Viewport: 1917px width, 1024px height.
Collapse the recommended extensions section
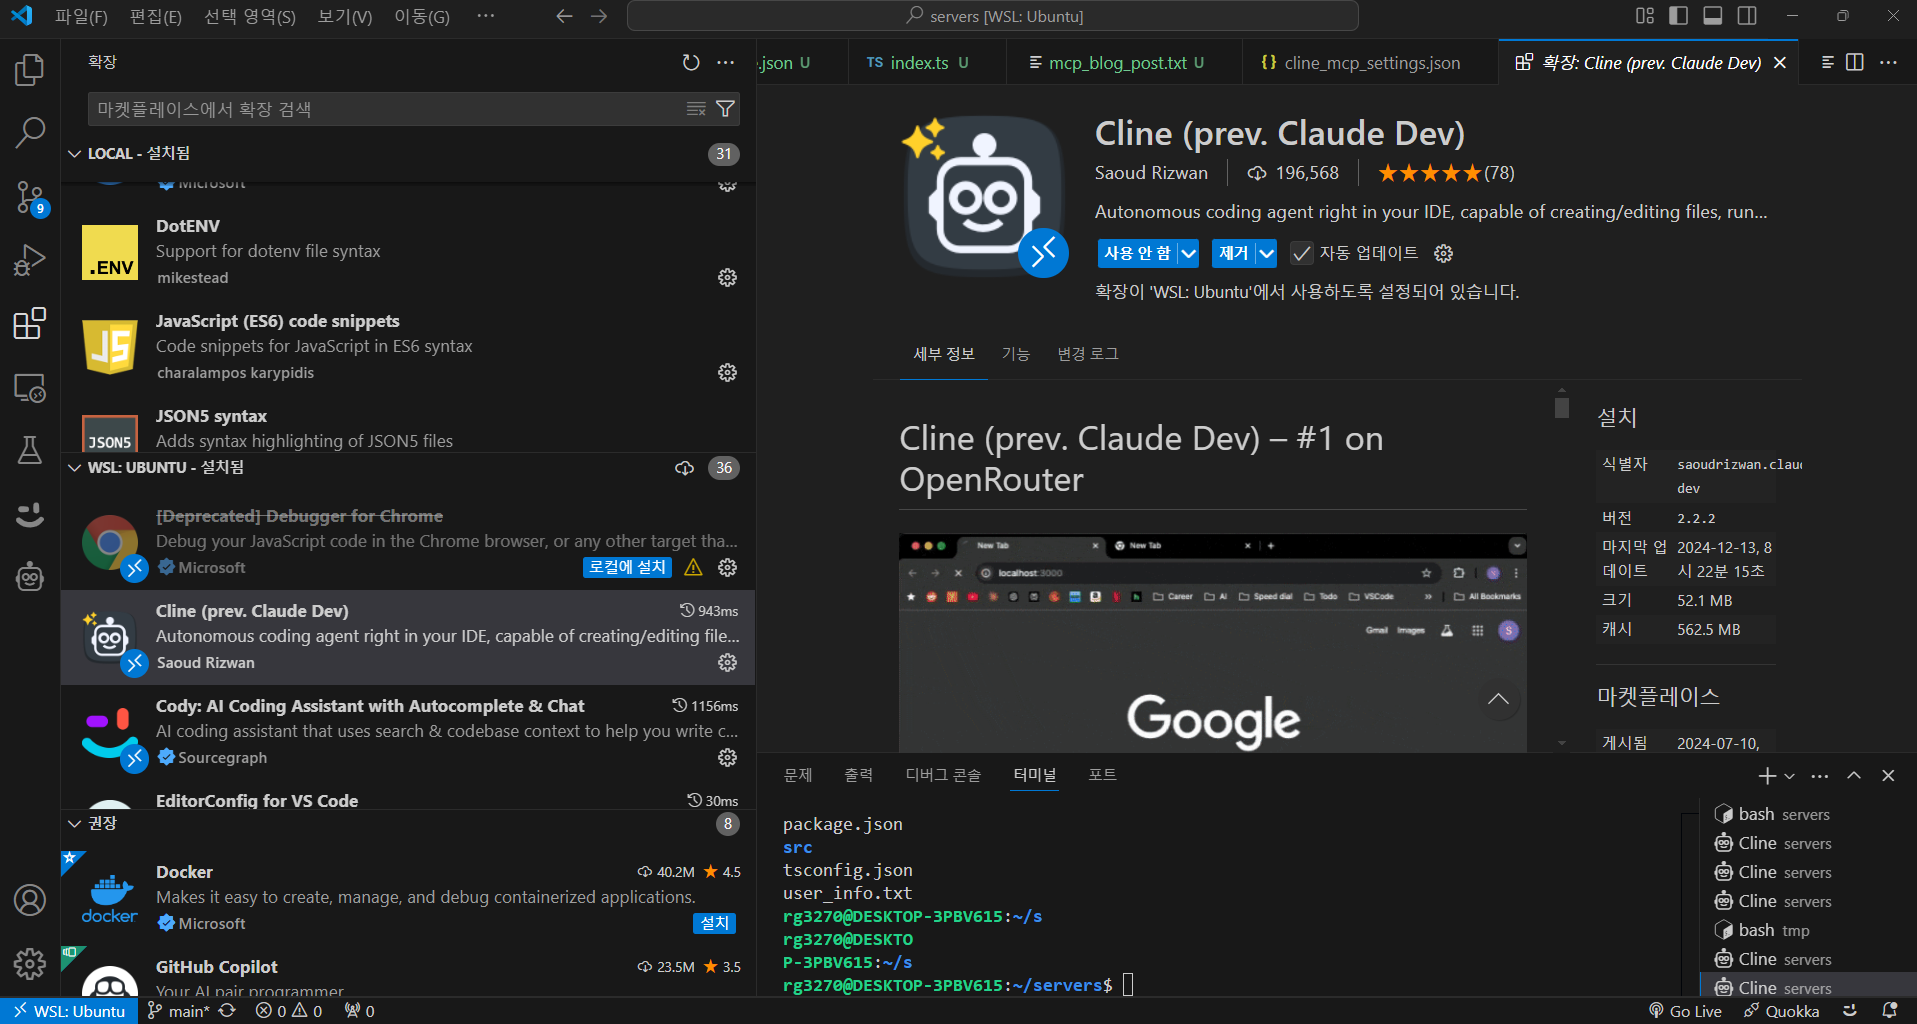tap(75, 823)
